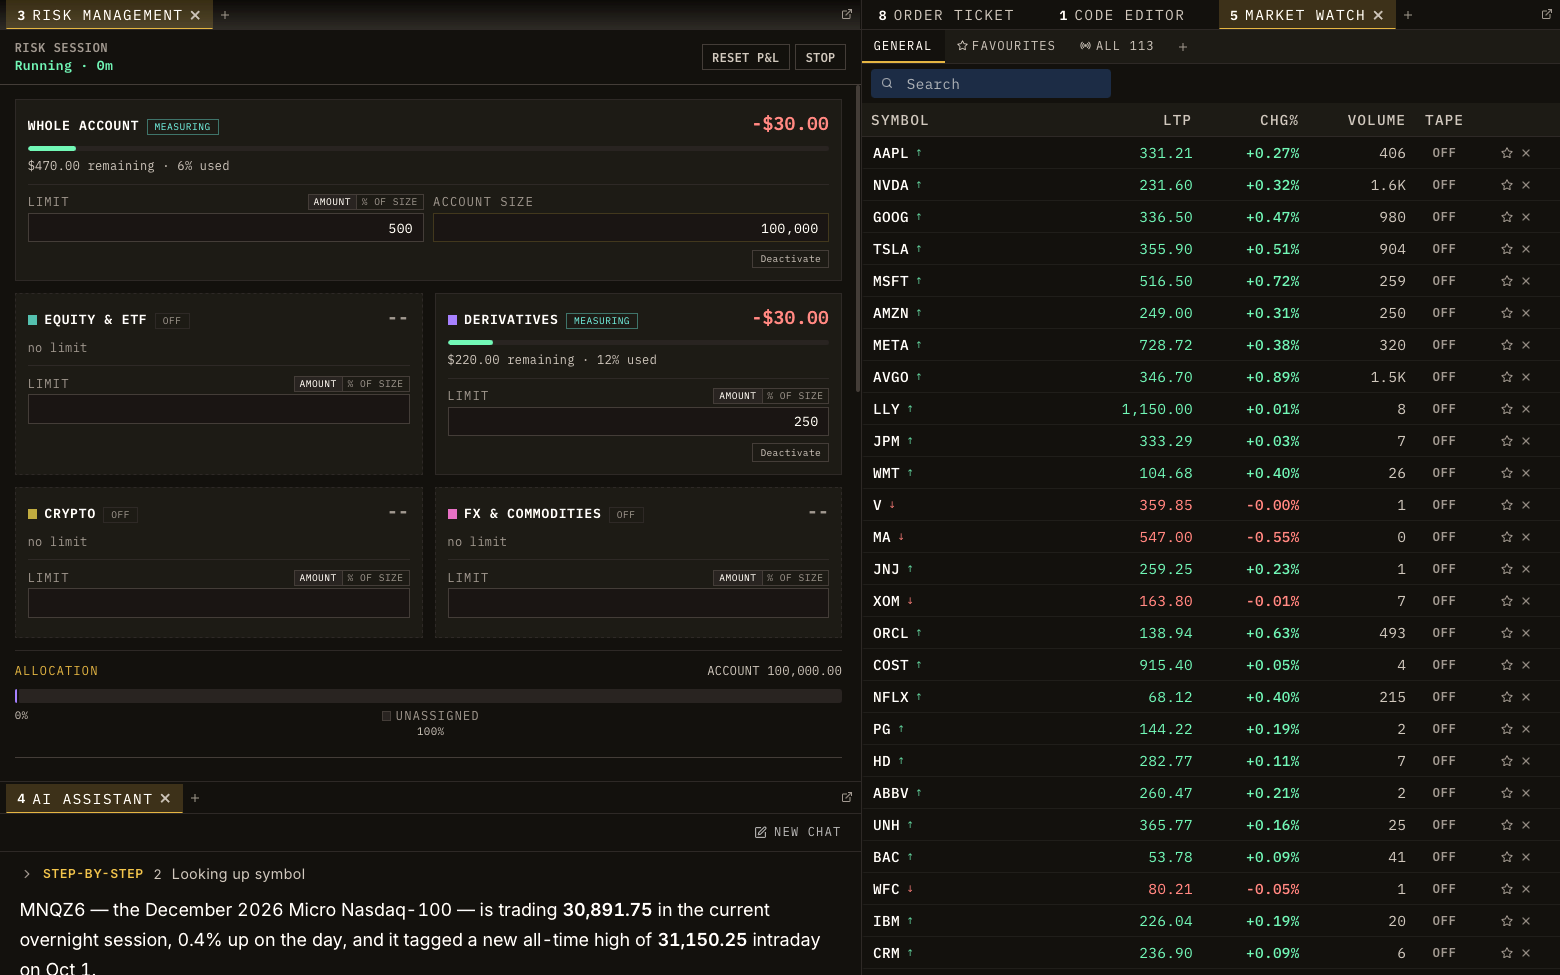Close the Risk Management tab
1560x975 pixels.
pyautogui.click(x=196, y=15)
